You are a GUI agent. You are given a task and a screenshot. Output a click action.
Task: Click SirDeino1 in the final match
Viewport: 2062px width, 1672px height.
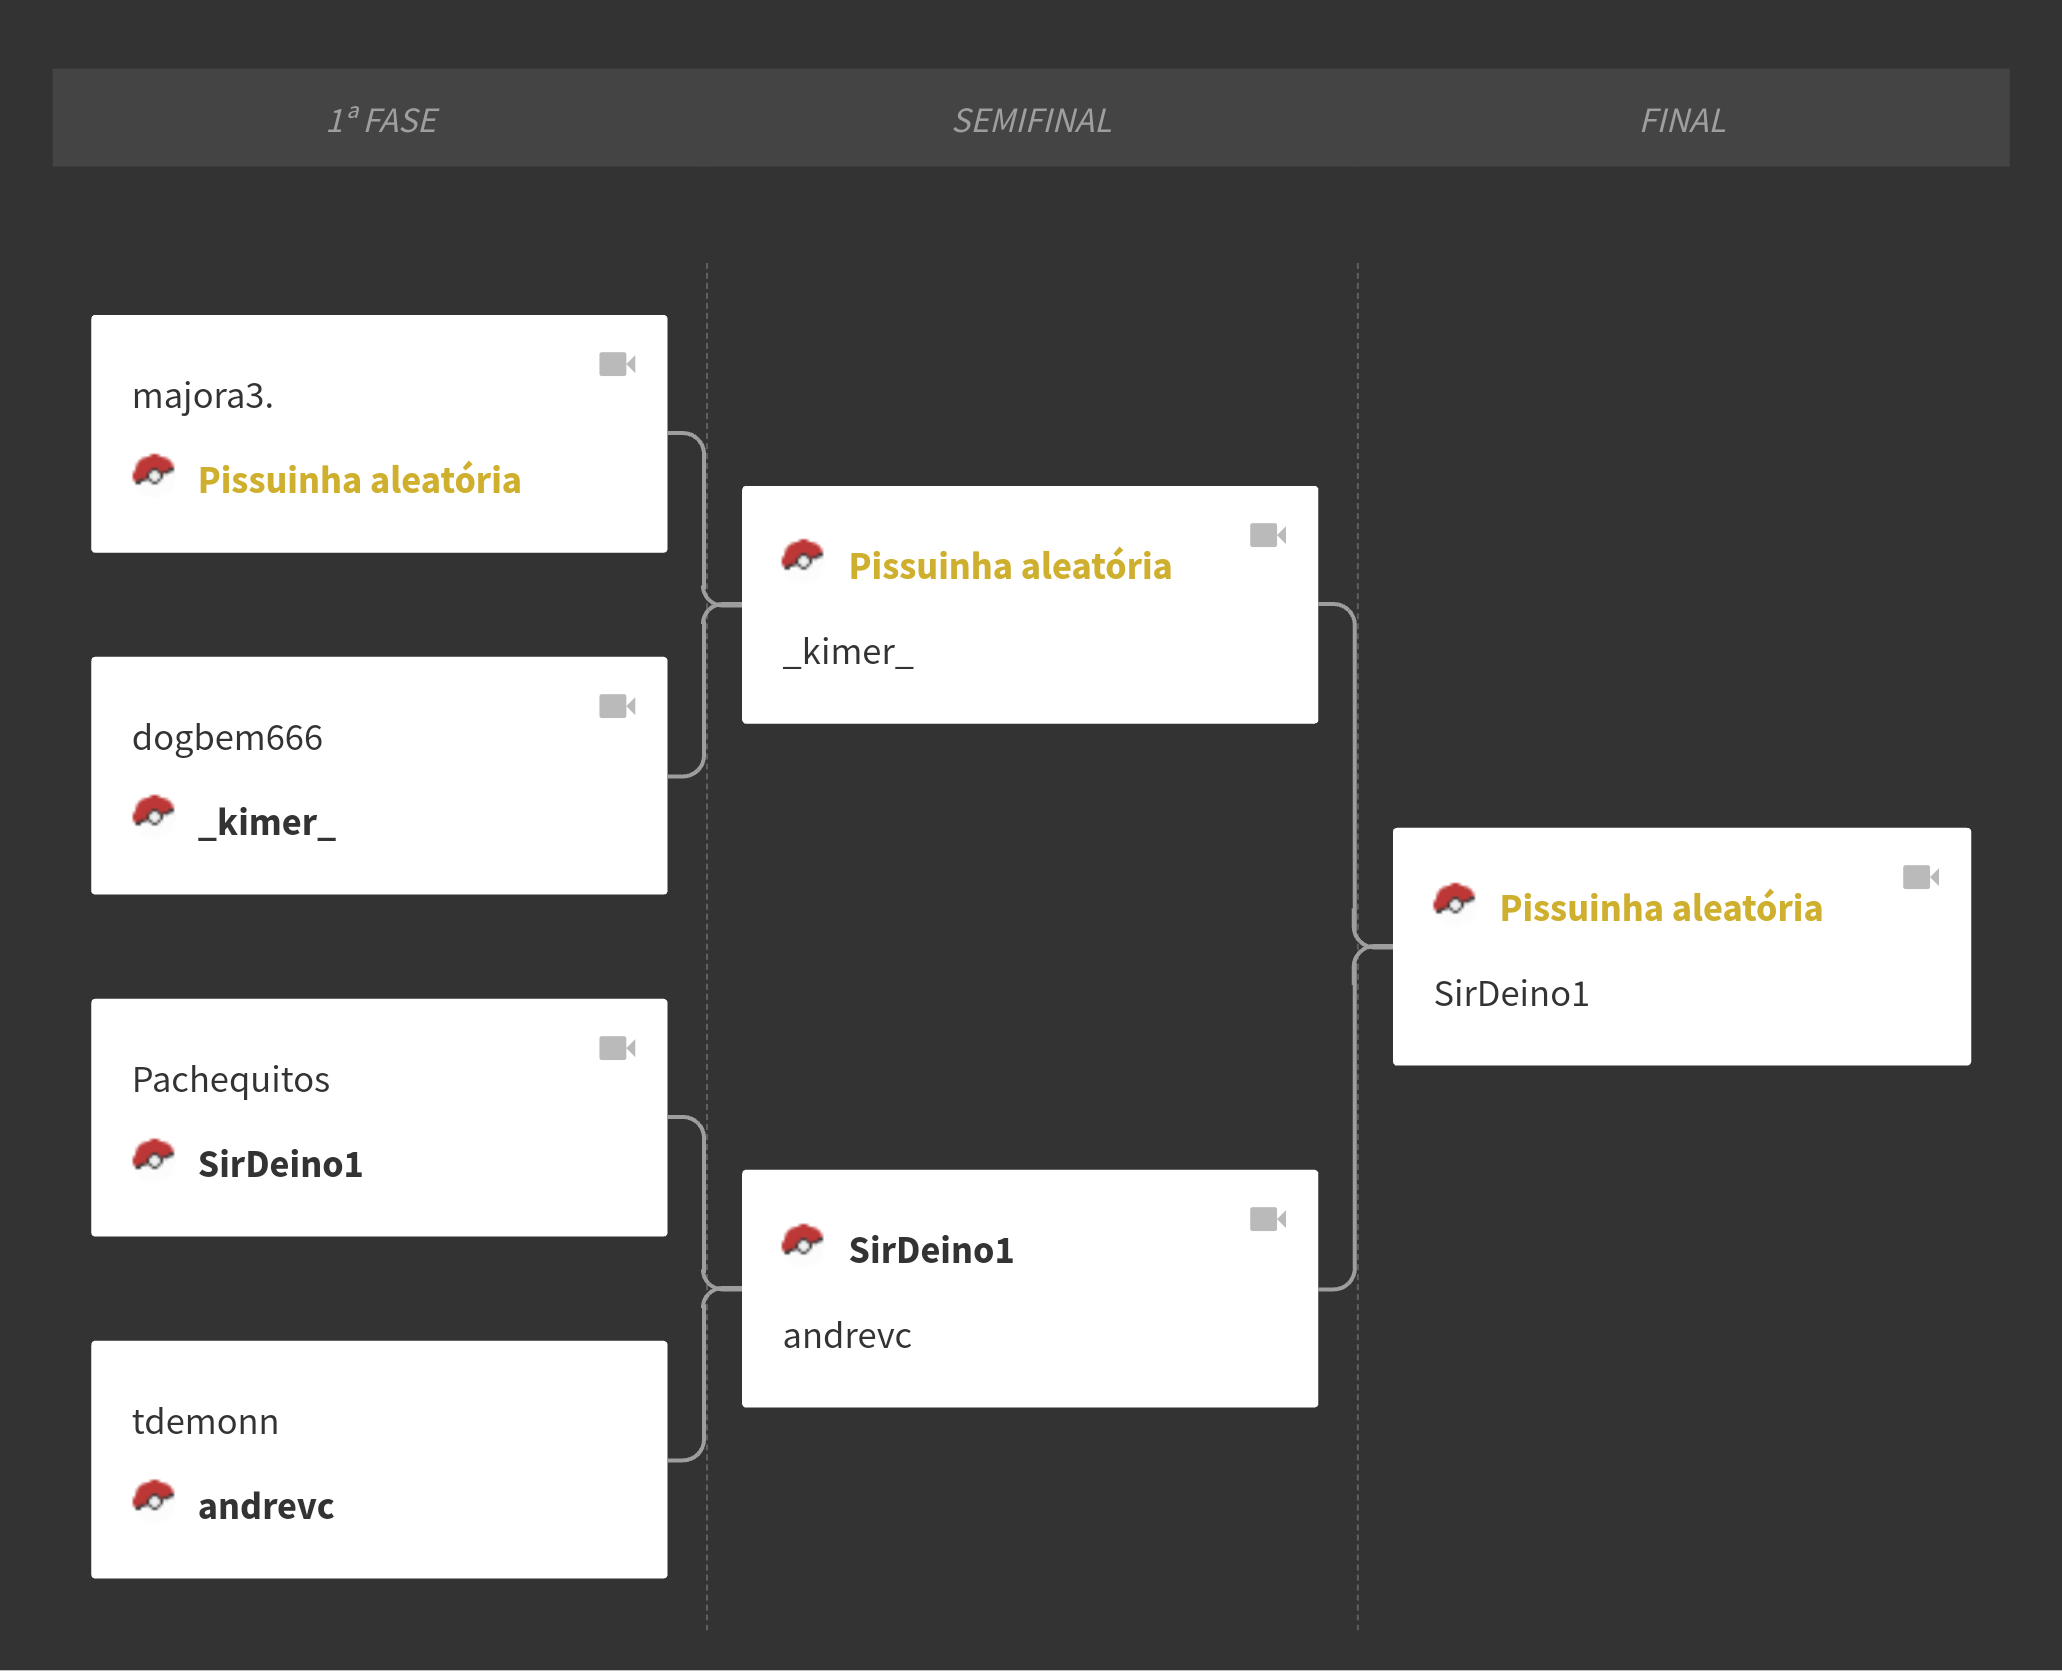[1511, 994]
